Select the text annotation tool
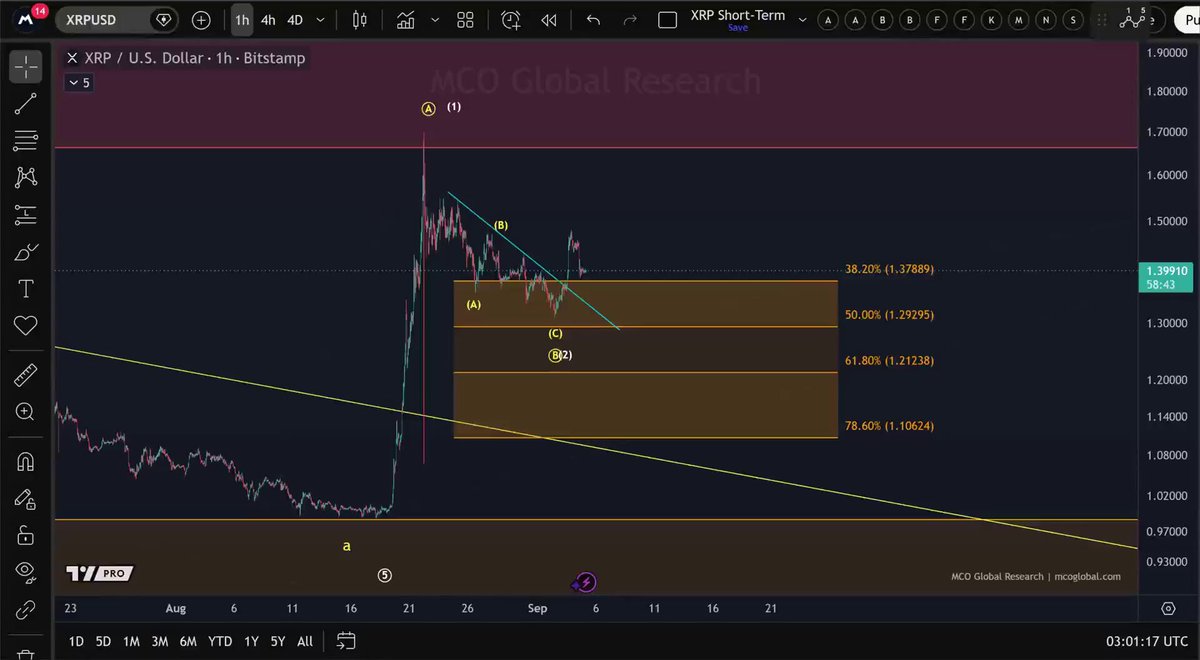 [x=26, y=289]
